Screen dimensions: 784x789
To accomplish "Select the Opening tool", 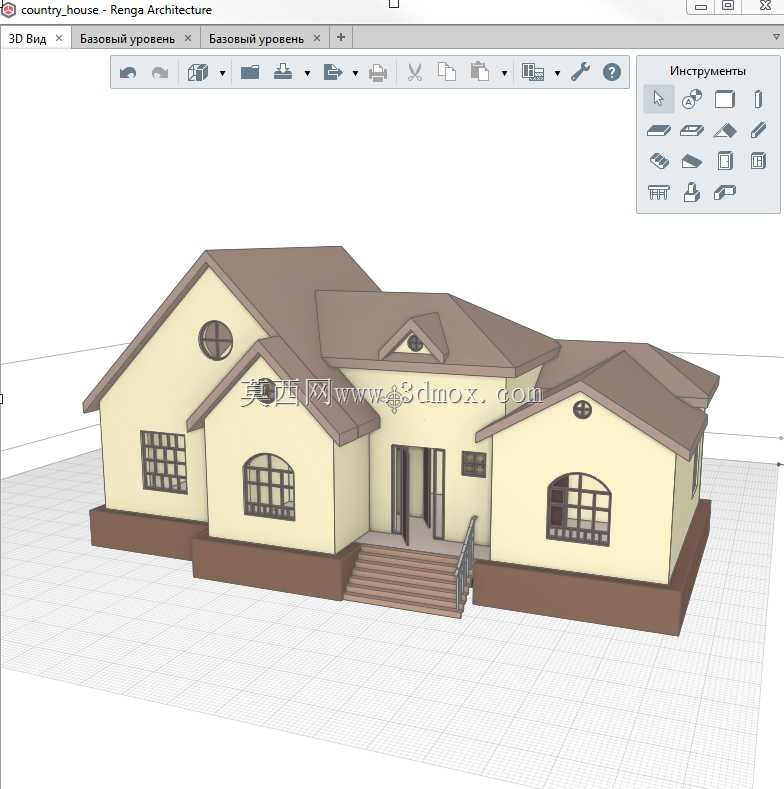I will 692,131.
